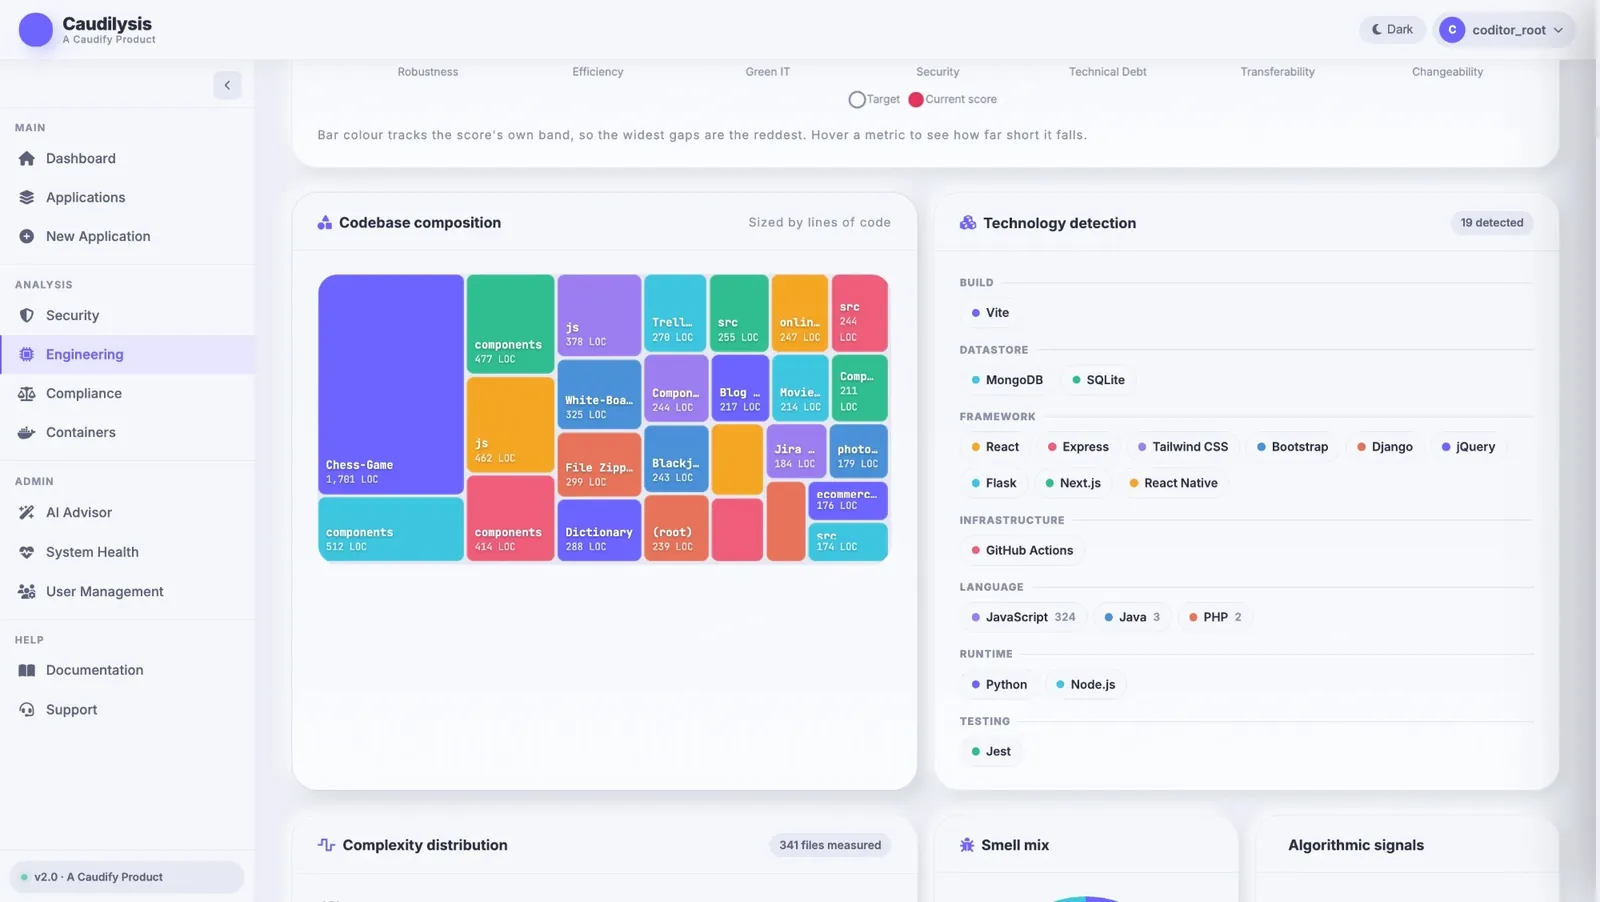Select the Chess-Game treemap block

click(391, 384)
